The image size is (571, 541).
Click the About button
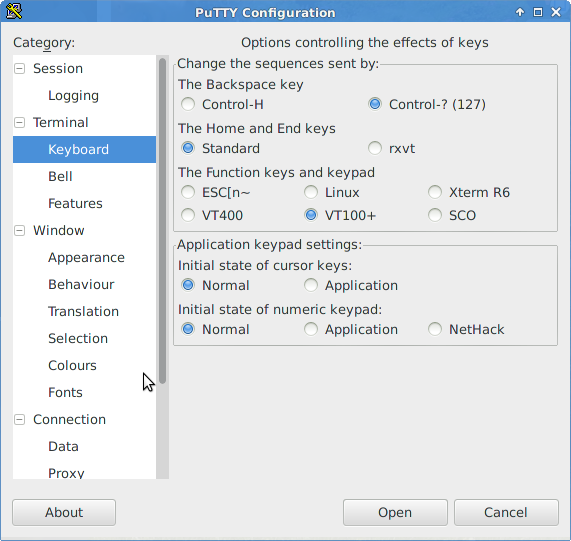64,512
